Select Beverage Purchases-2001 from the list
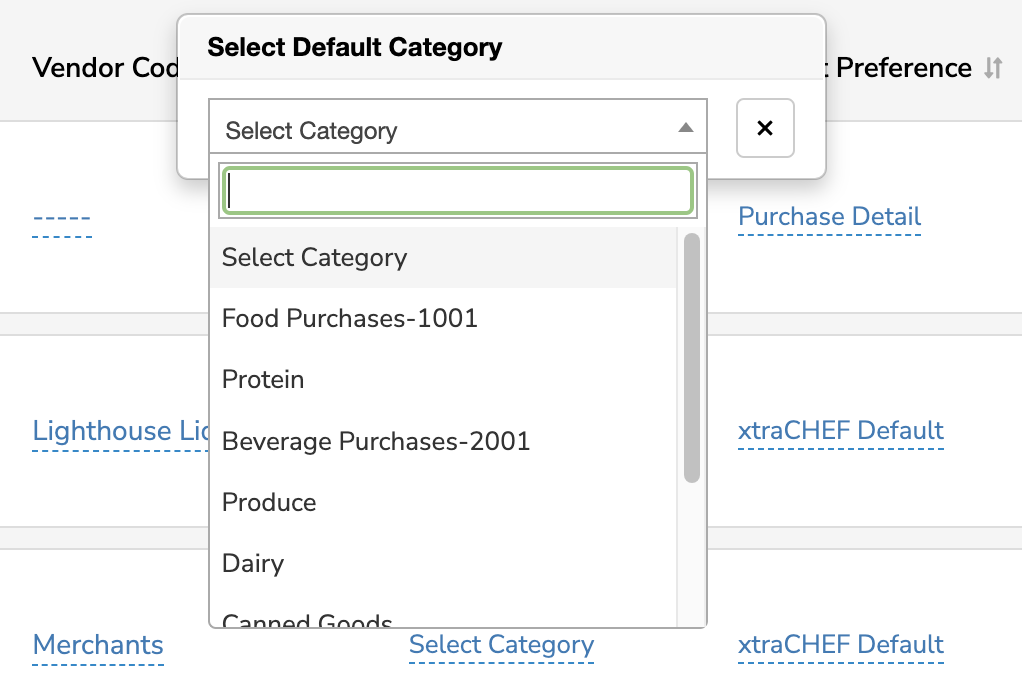 (376, 440)
